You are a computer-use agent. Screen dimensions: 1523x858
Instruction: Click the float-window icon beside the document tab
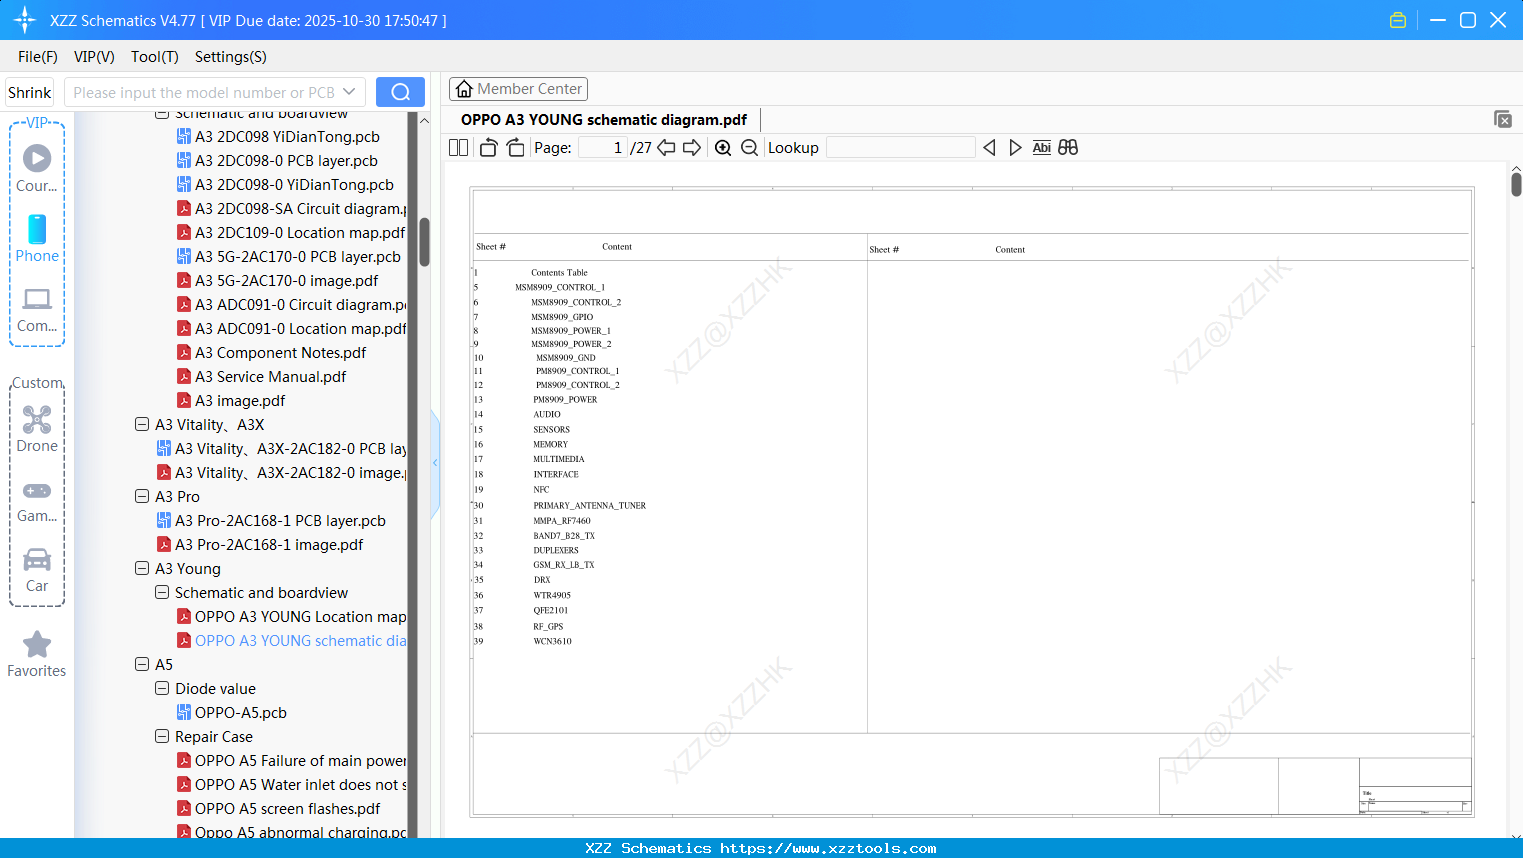coord(1503,119)
